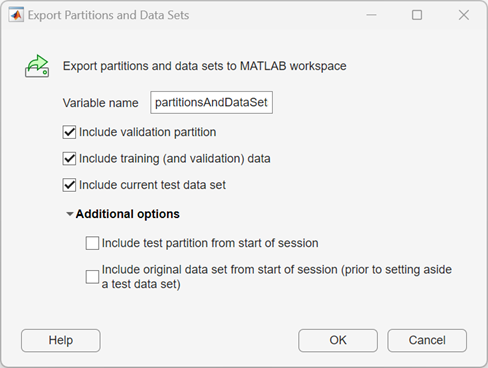The image size is (488, 368).
Task: Enable Include test partition from start of session
Action: click(x=92, y=243)
